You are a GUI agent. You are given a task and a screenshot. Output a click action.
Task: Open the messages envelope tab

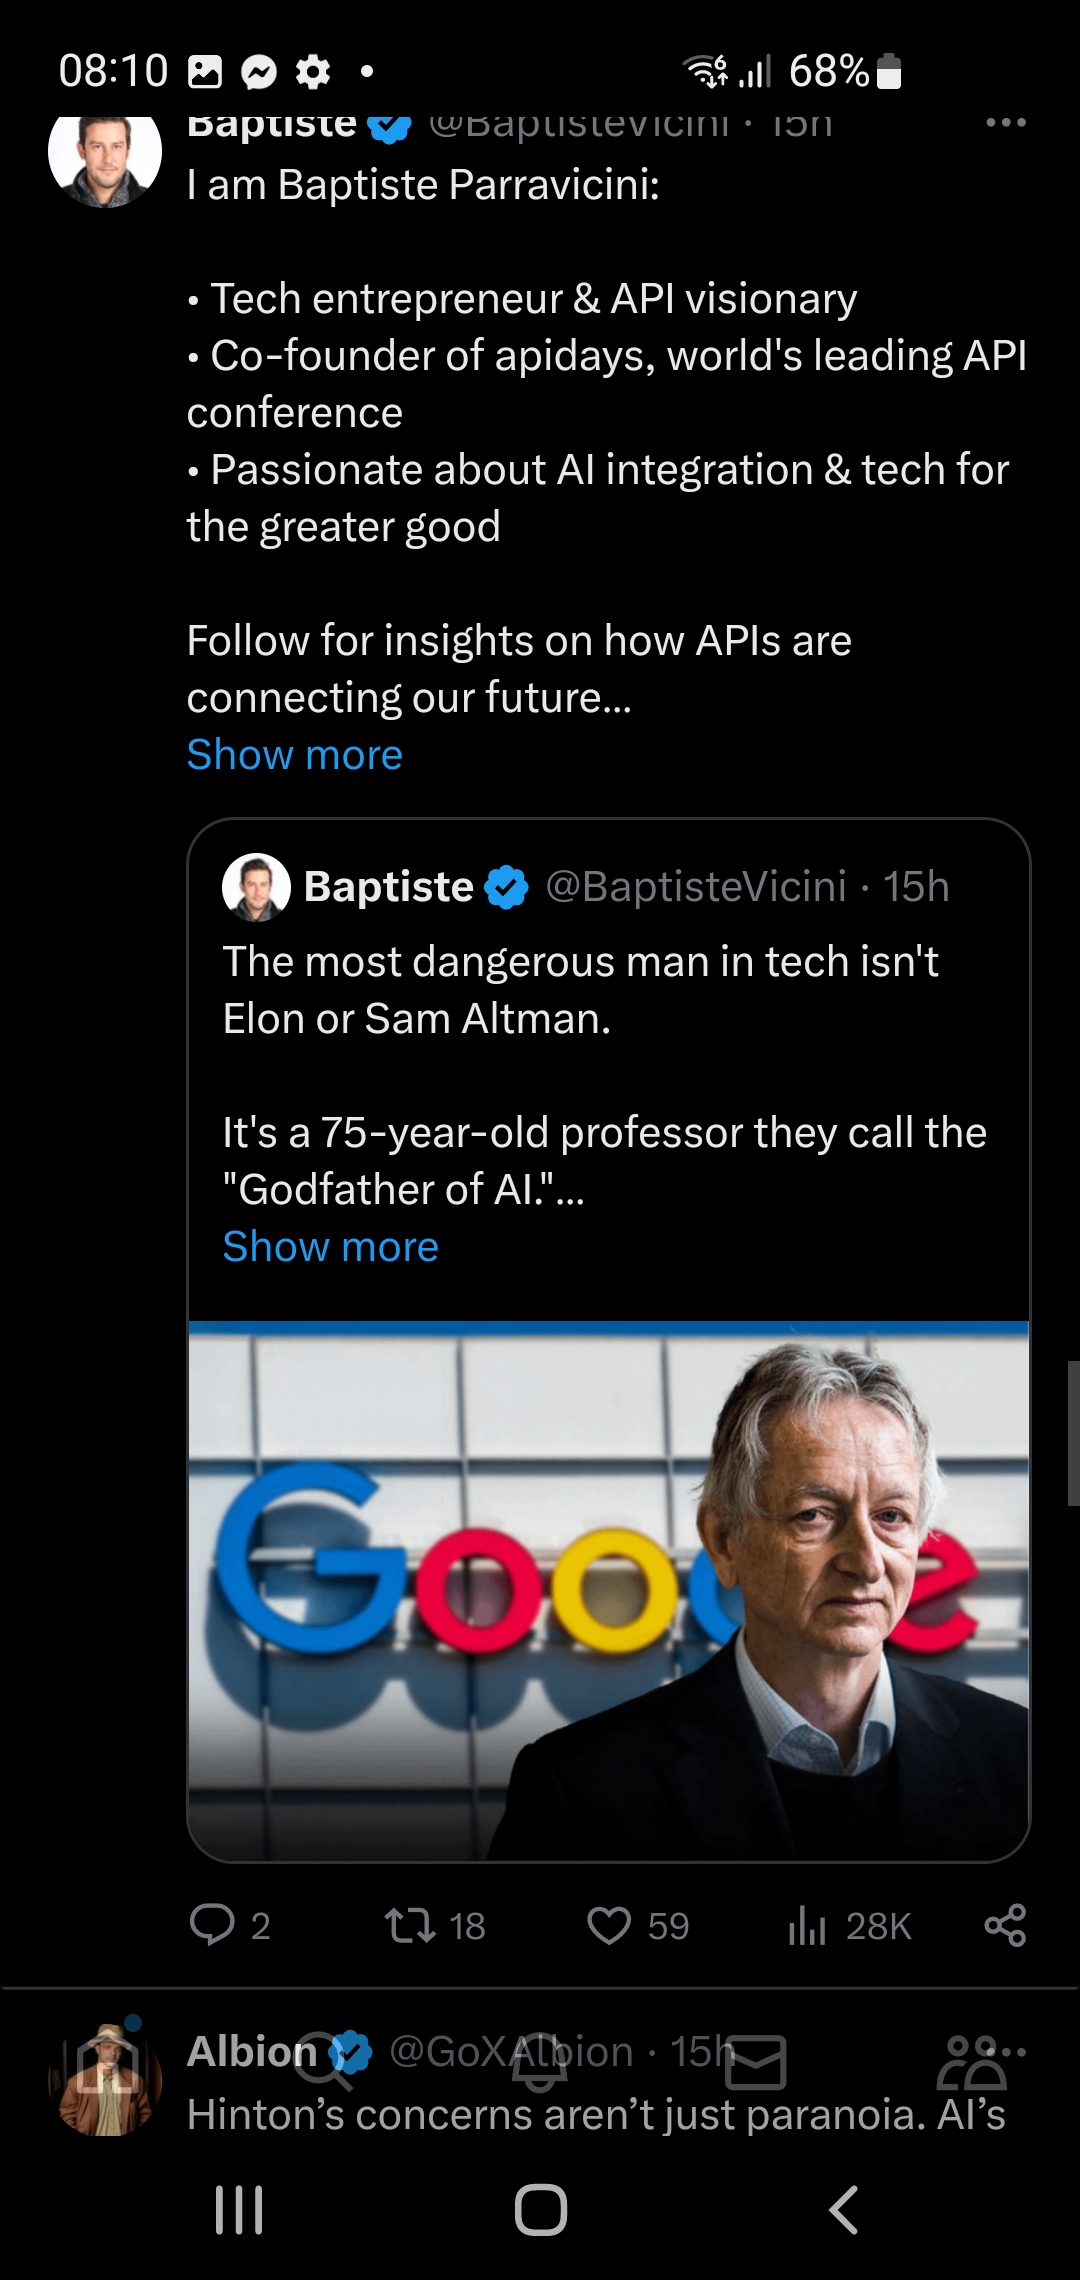pyautogui.click(x=756, y=2062)
